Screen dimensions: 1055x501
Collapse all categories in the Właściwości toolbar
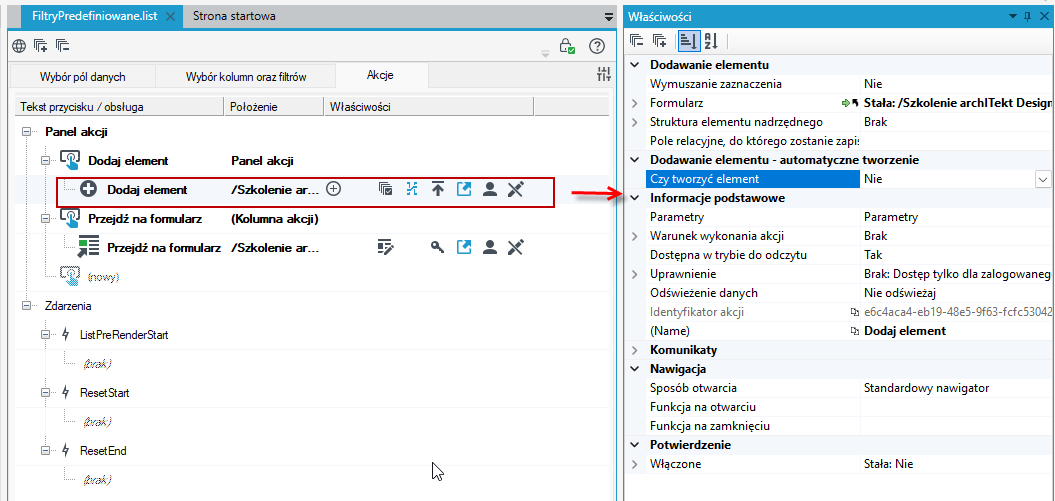tap(636, 41)
